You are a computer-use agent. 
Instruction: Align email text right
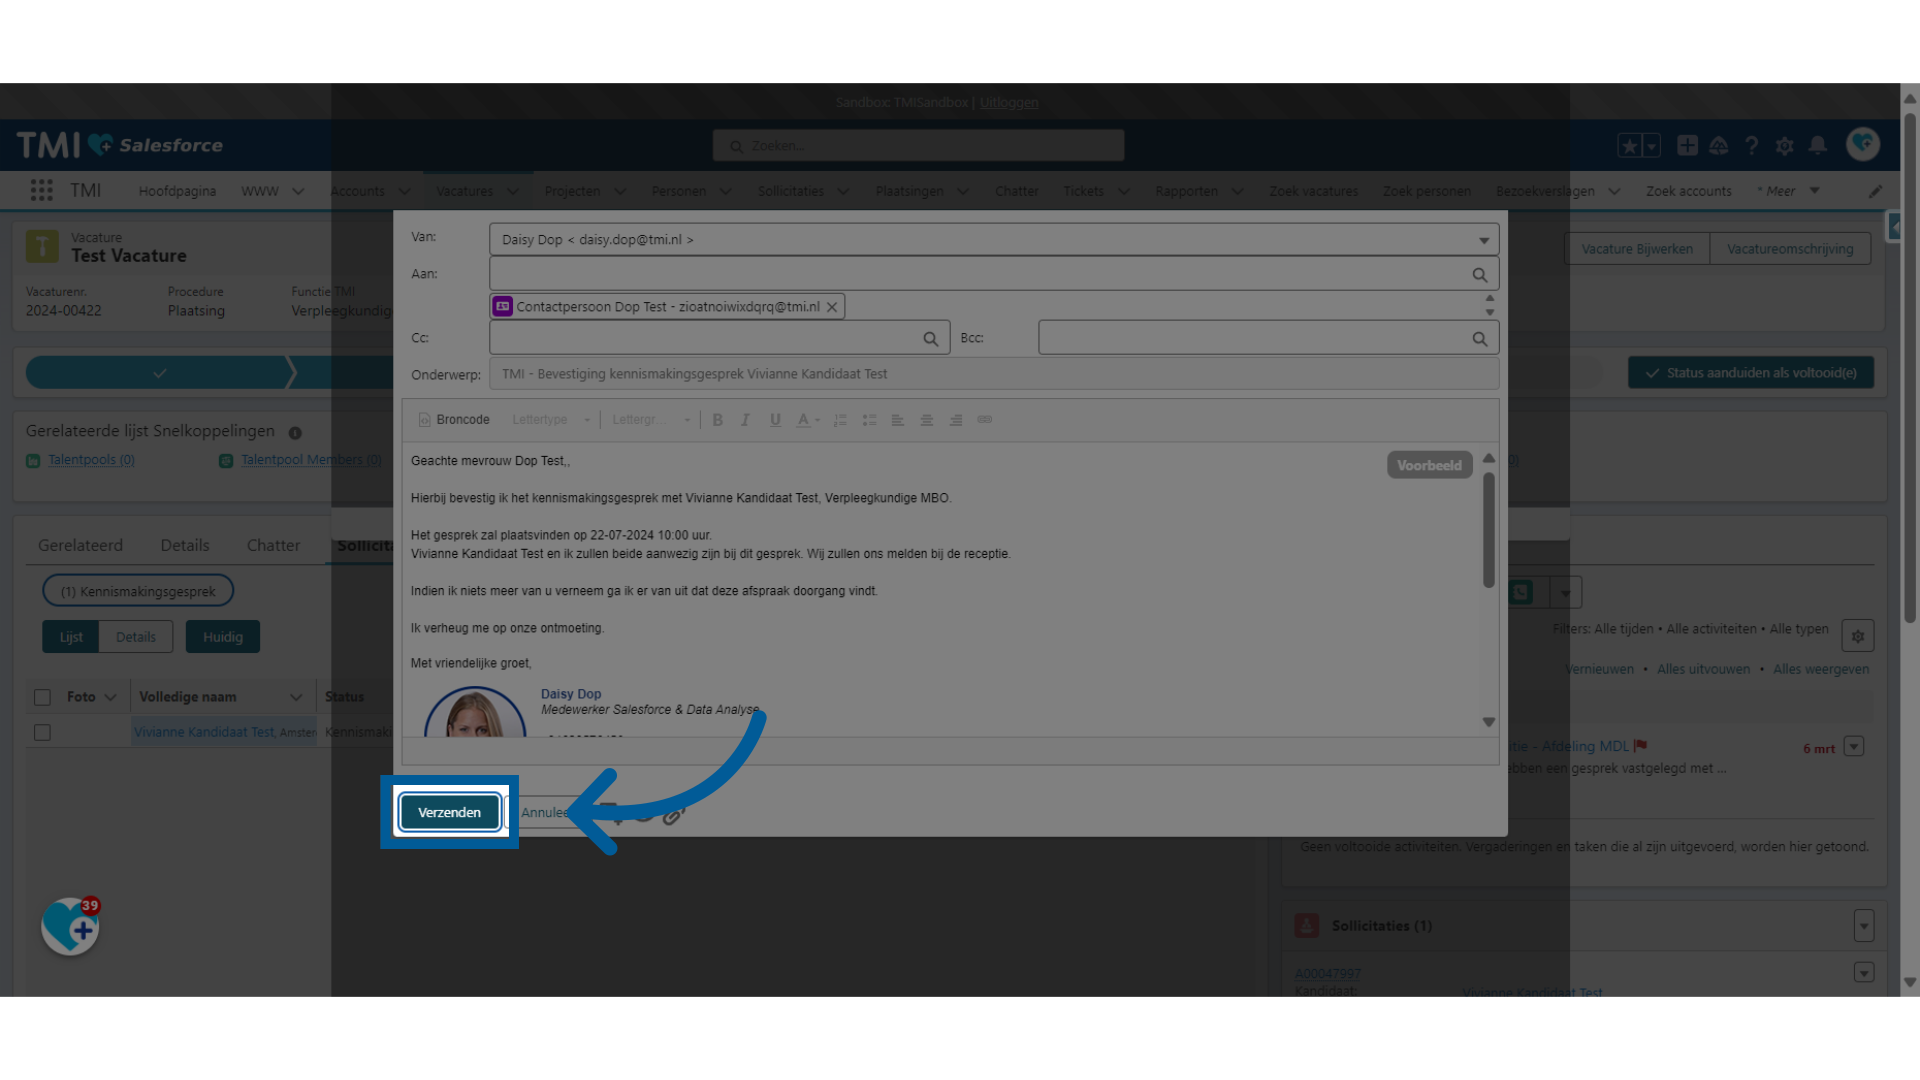[x=956, y=420]
